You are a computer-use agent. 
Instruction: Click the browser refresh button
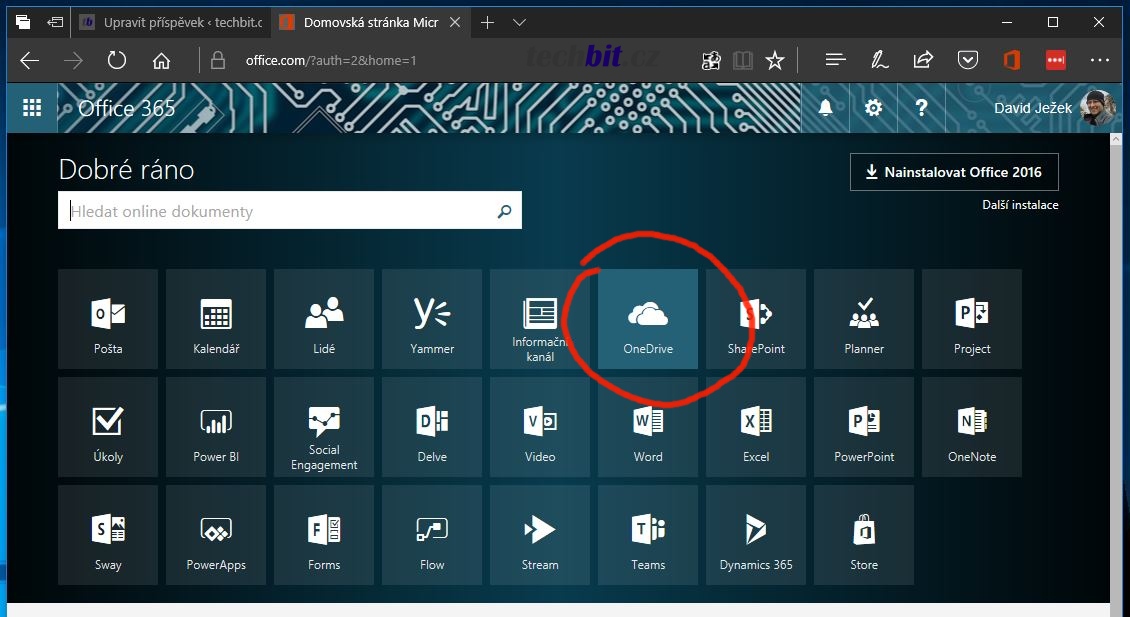pyautogui.click(x=117, y=61)
